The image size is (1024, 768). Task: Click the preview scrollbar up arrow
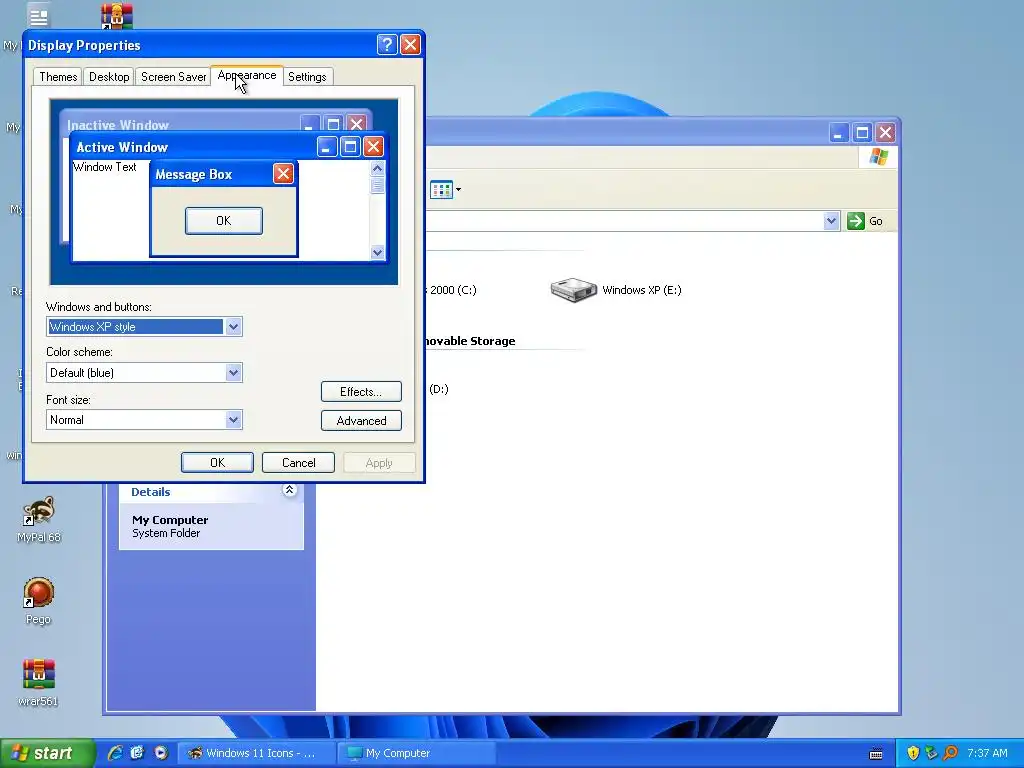pyautogui.click(x=377, y=168)
